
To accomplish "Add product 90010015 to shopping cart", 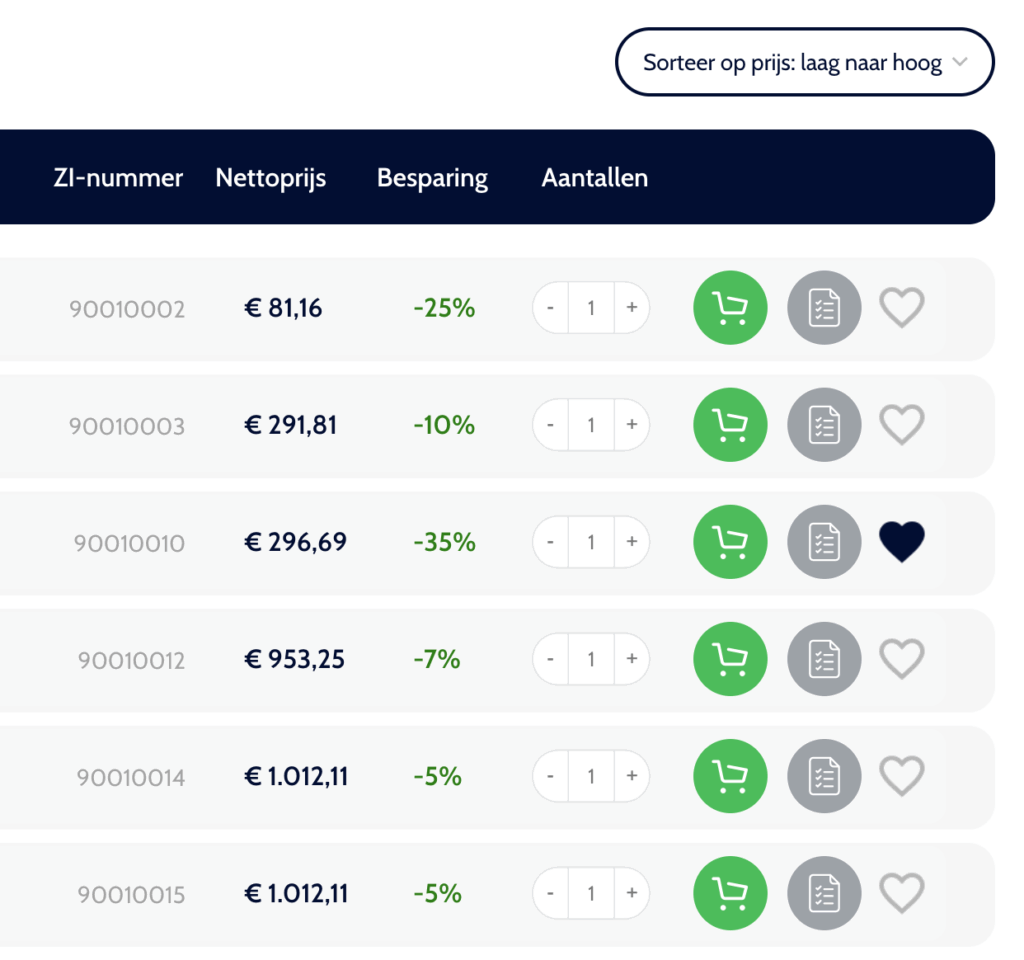I will click(730, 893).
